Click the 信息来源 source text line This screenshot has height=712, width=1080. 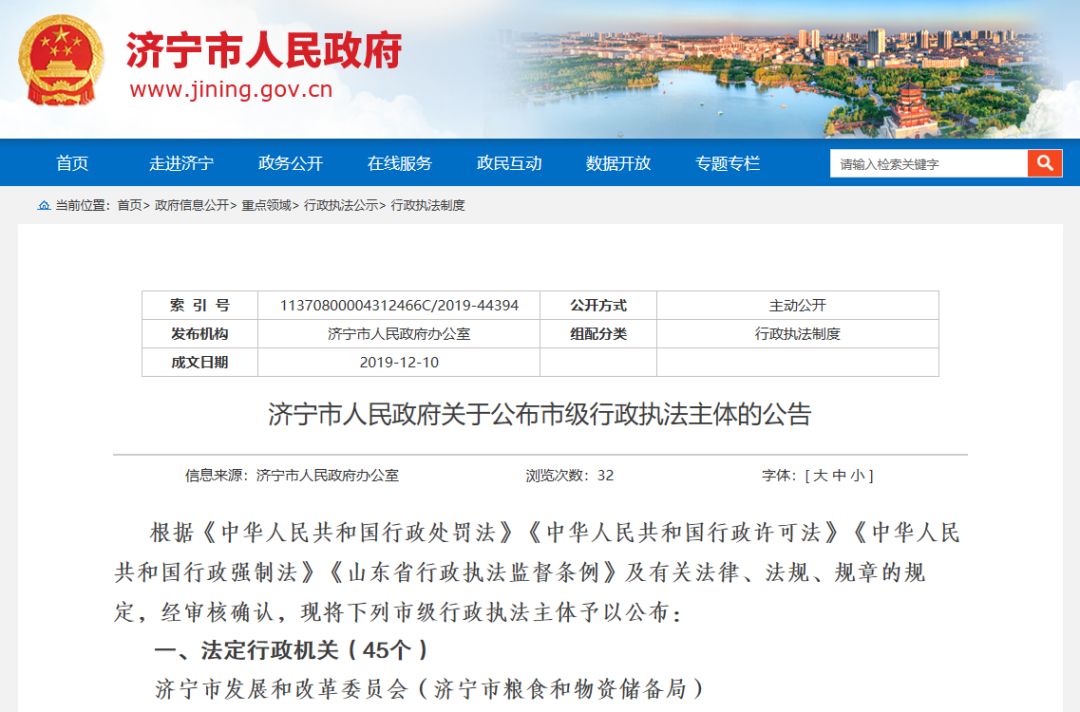pyautogui.click(x=292, y=475)
